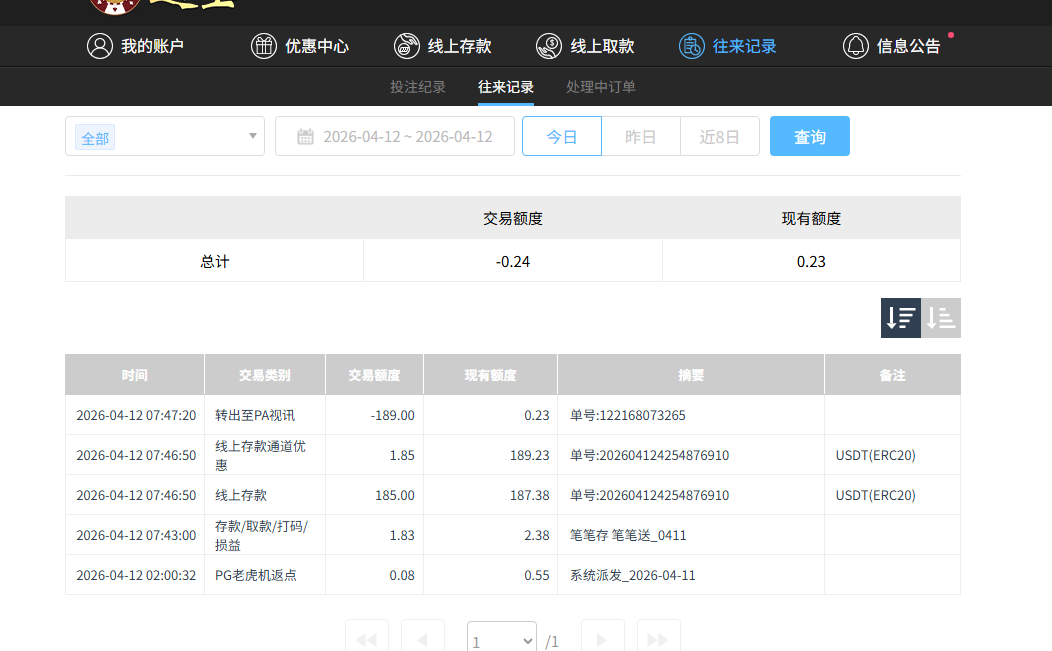Sort records in descending order
Viewport: 1052px width, 651px height.
901,318
